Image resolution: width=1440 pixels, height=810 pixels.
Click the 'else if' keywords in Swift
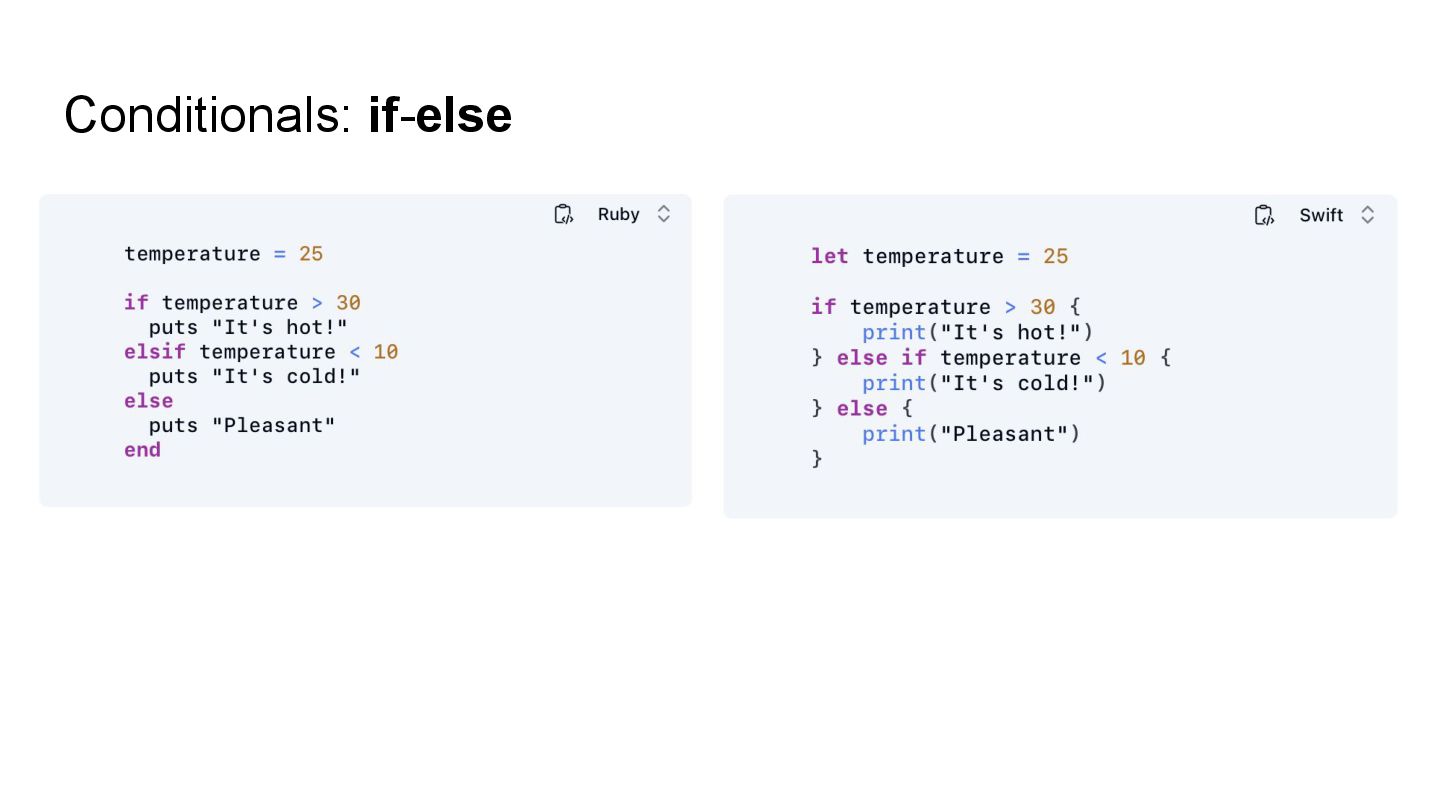[x=881, y=358]
